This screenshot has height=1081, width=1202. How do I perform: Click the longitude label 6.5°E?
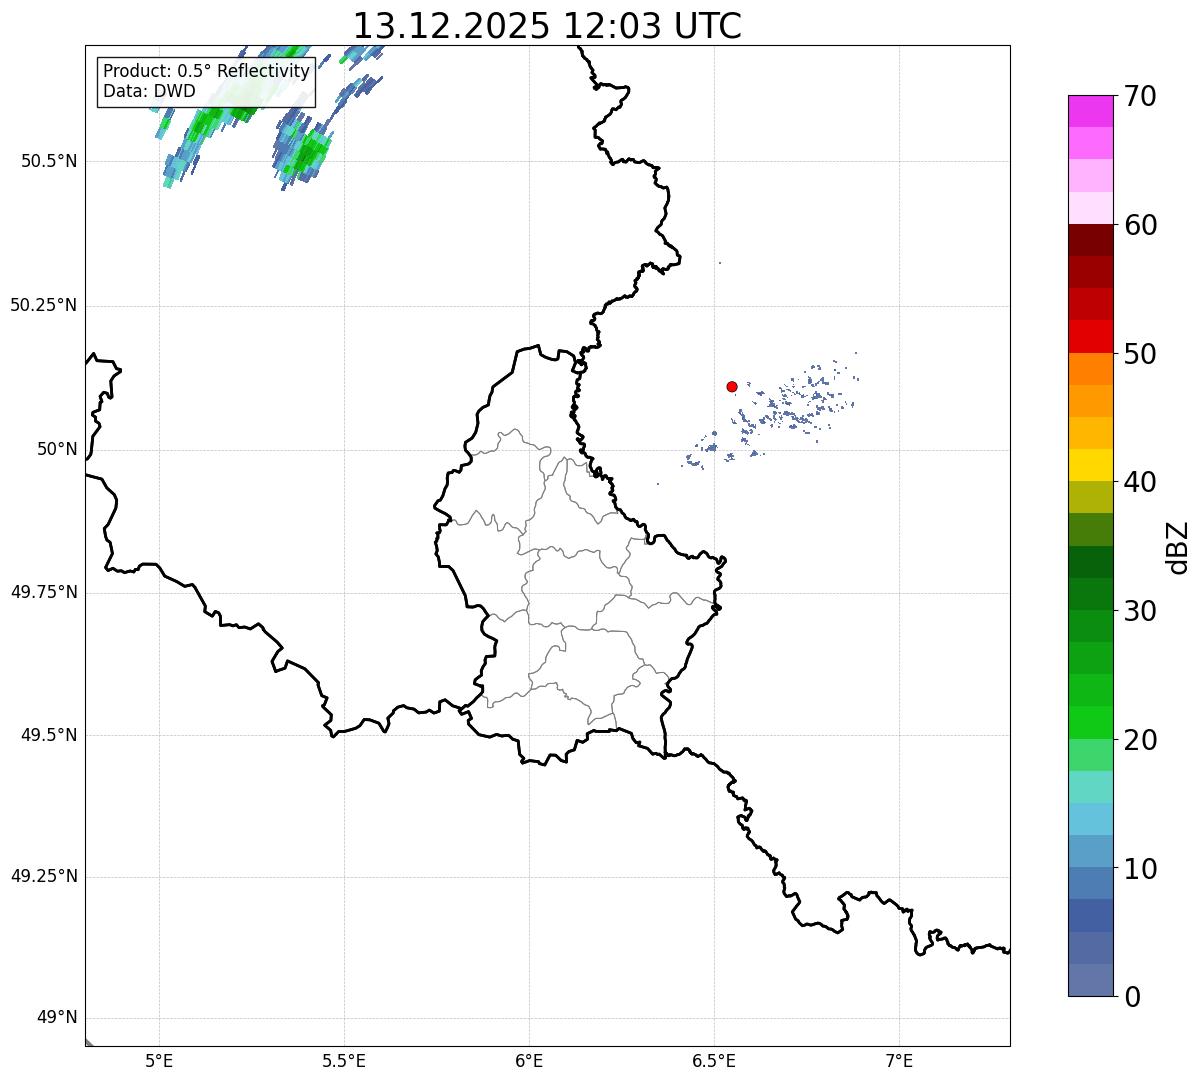click(715, 1060)
